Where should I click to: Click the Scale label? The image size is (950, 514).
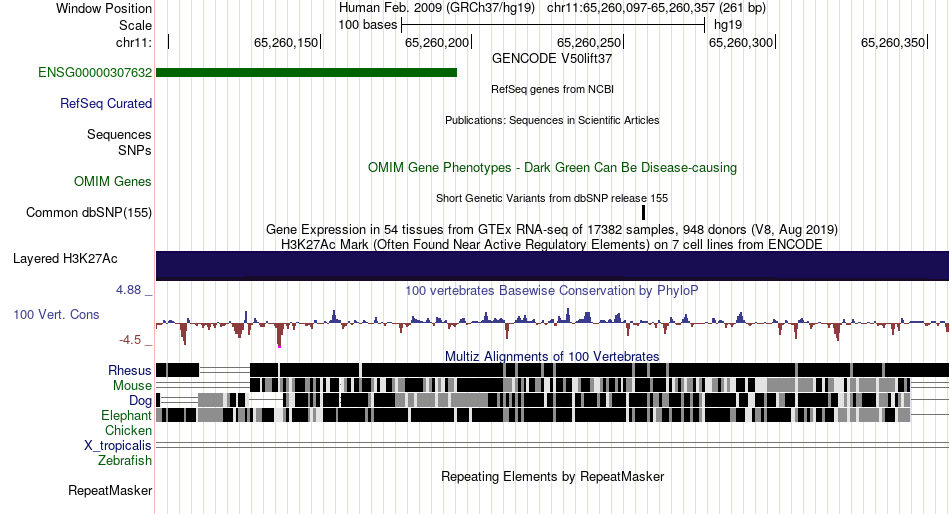tap(135, 25)
